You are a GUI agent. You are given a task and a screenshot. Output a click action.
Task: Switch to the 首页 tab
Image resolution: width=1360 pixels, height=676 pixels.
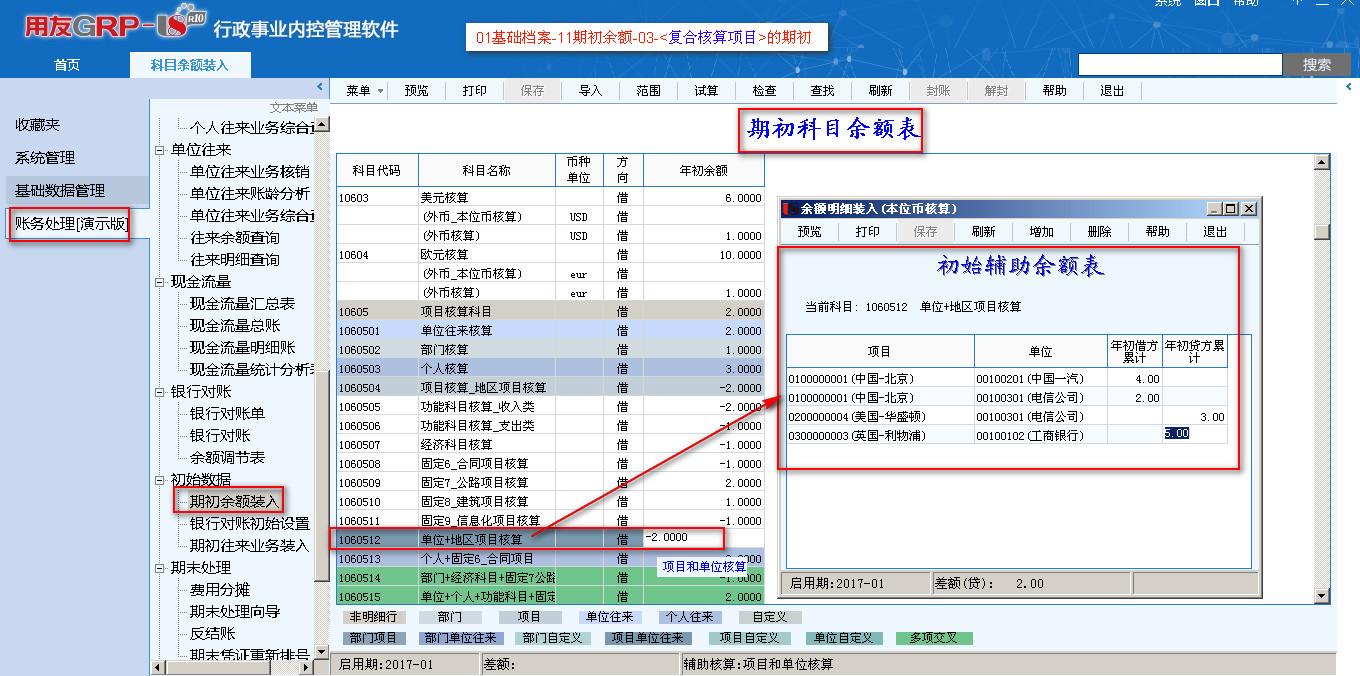(67, 65)
